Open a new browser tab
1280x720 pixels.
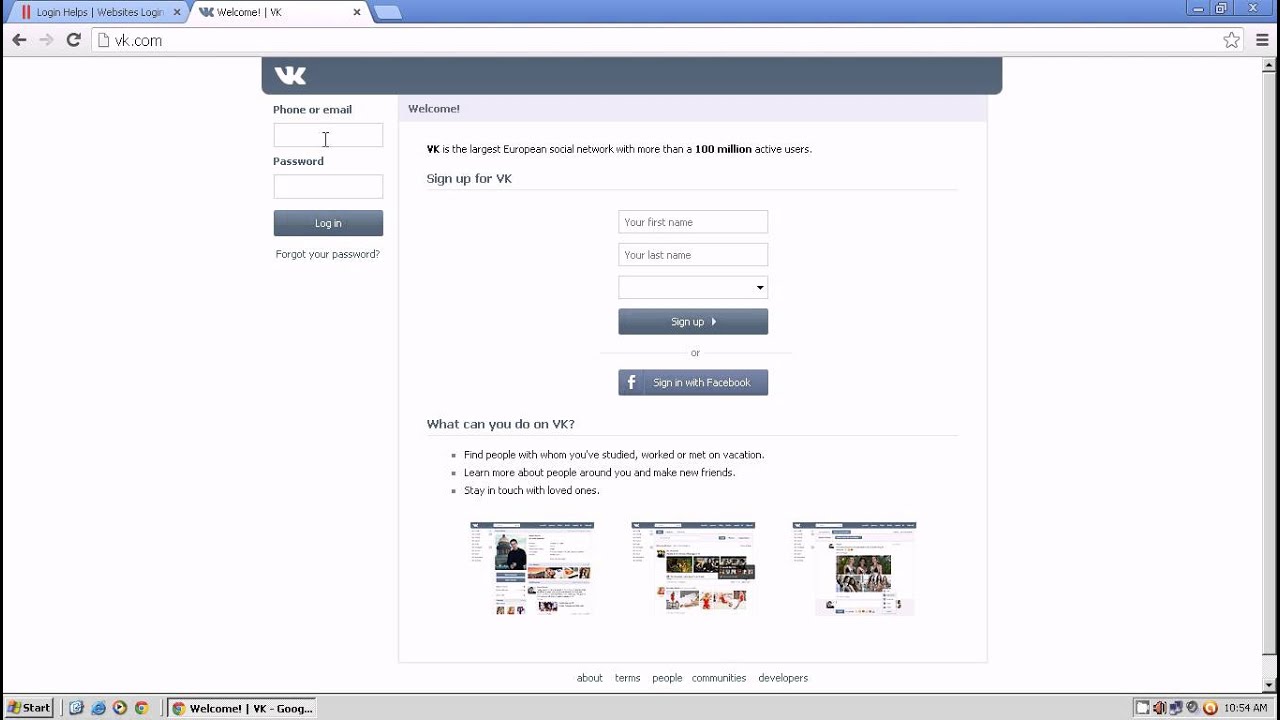point(388,12)
